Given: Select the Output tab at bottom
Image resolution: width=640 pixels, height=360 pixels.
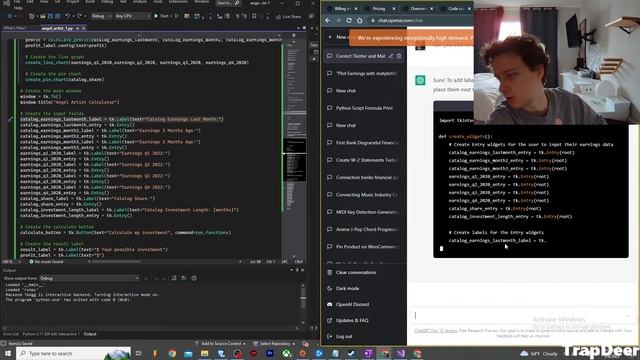Looking at the screenshot, I should 90,334.
